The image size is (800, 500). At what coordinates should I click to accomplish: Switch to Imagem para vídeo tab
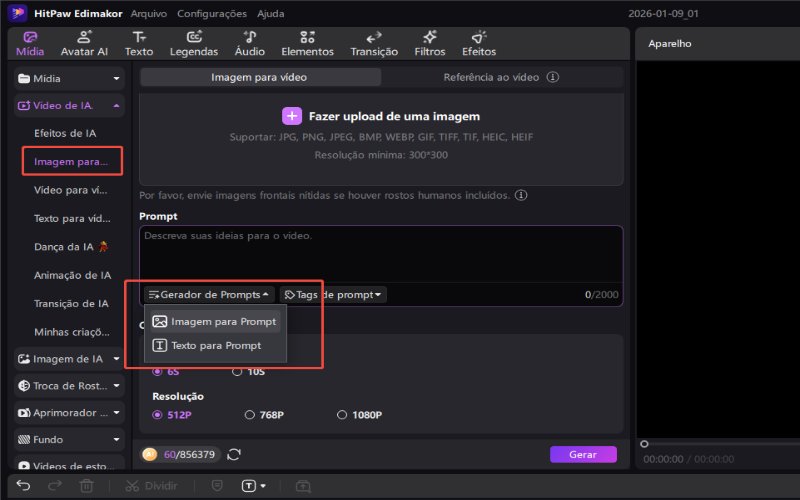point(260,77)
